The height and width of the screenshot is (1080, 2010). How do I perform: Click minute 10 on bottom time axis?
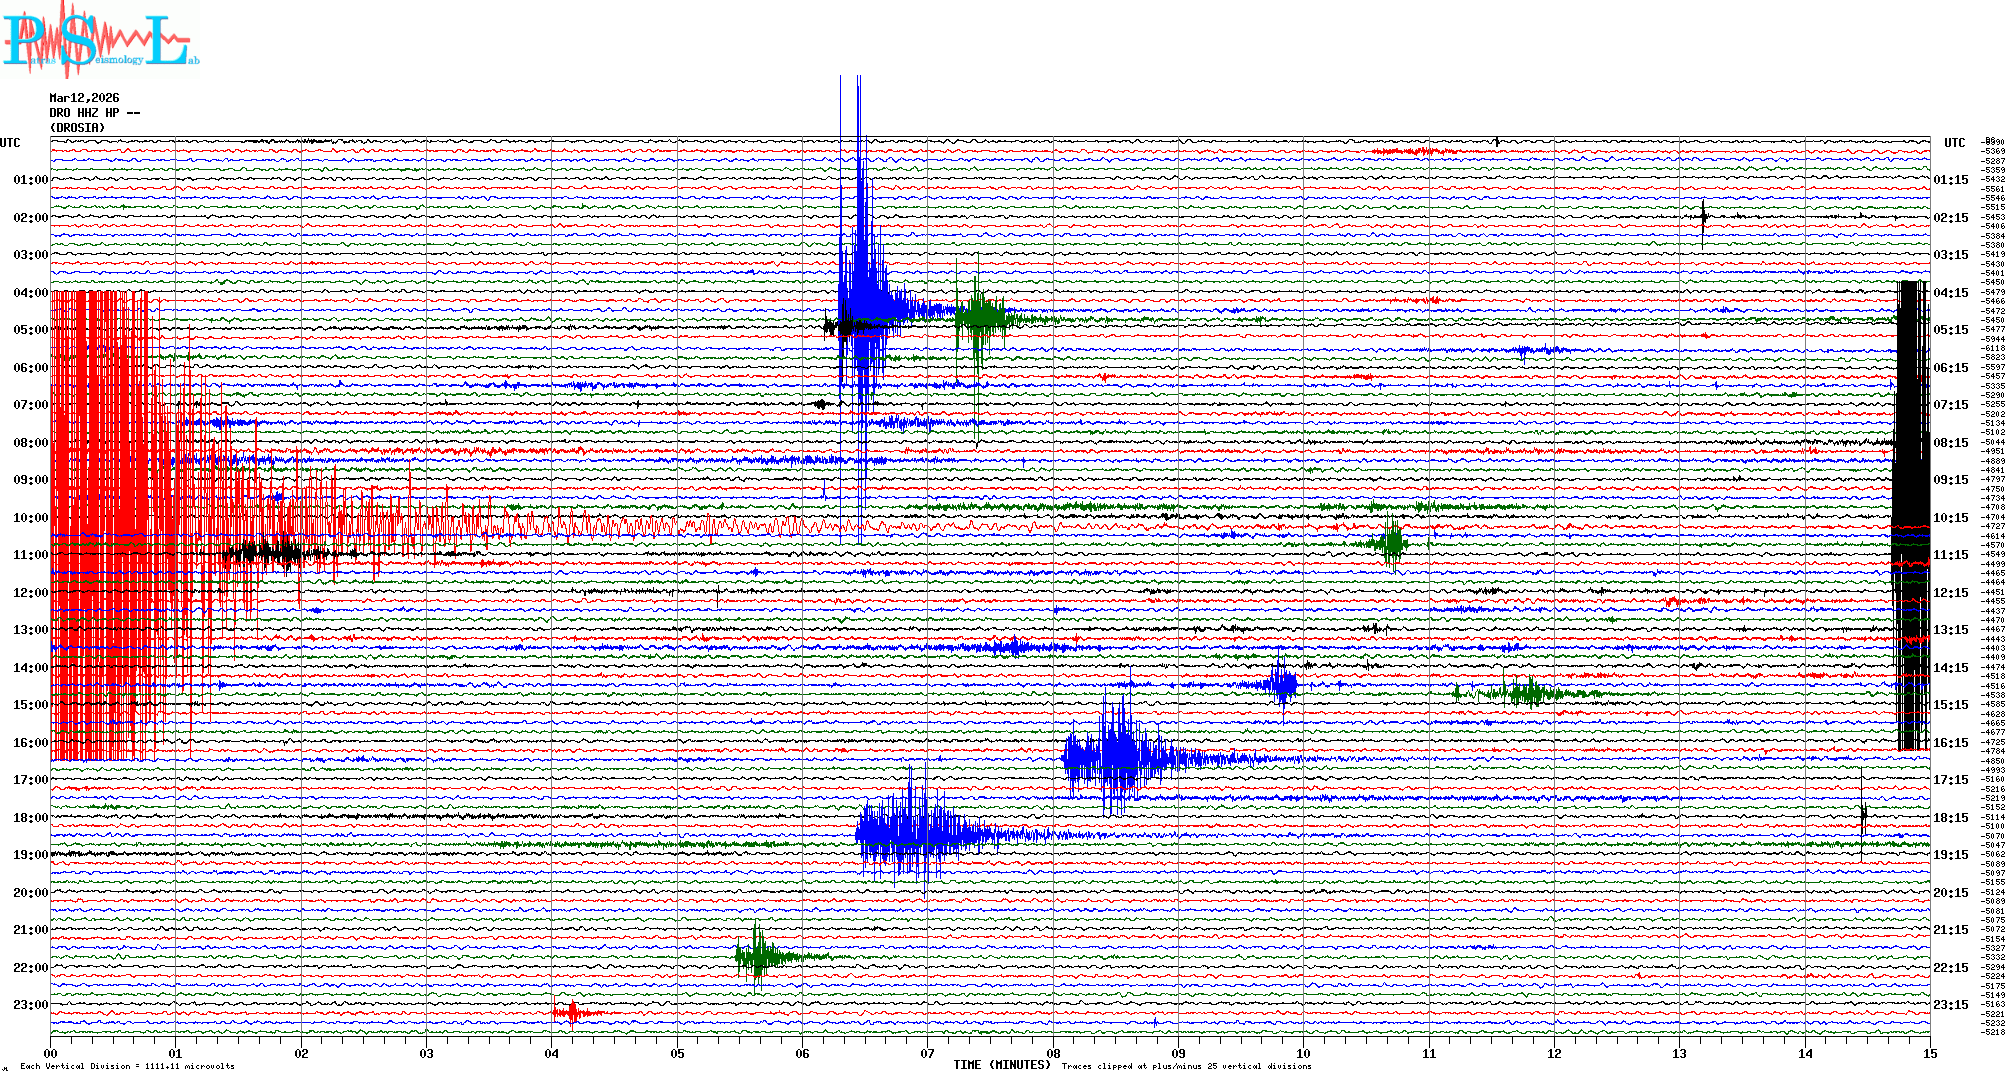tap(1303, 1053)
